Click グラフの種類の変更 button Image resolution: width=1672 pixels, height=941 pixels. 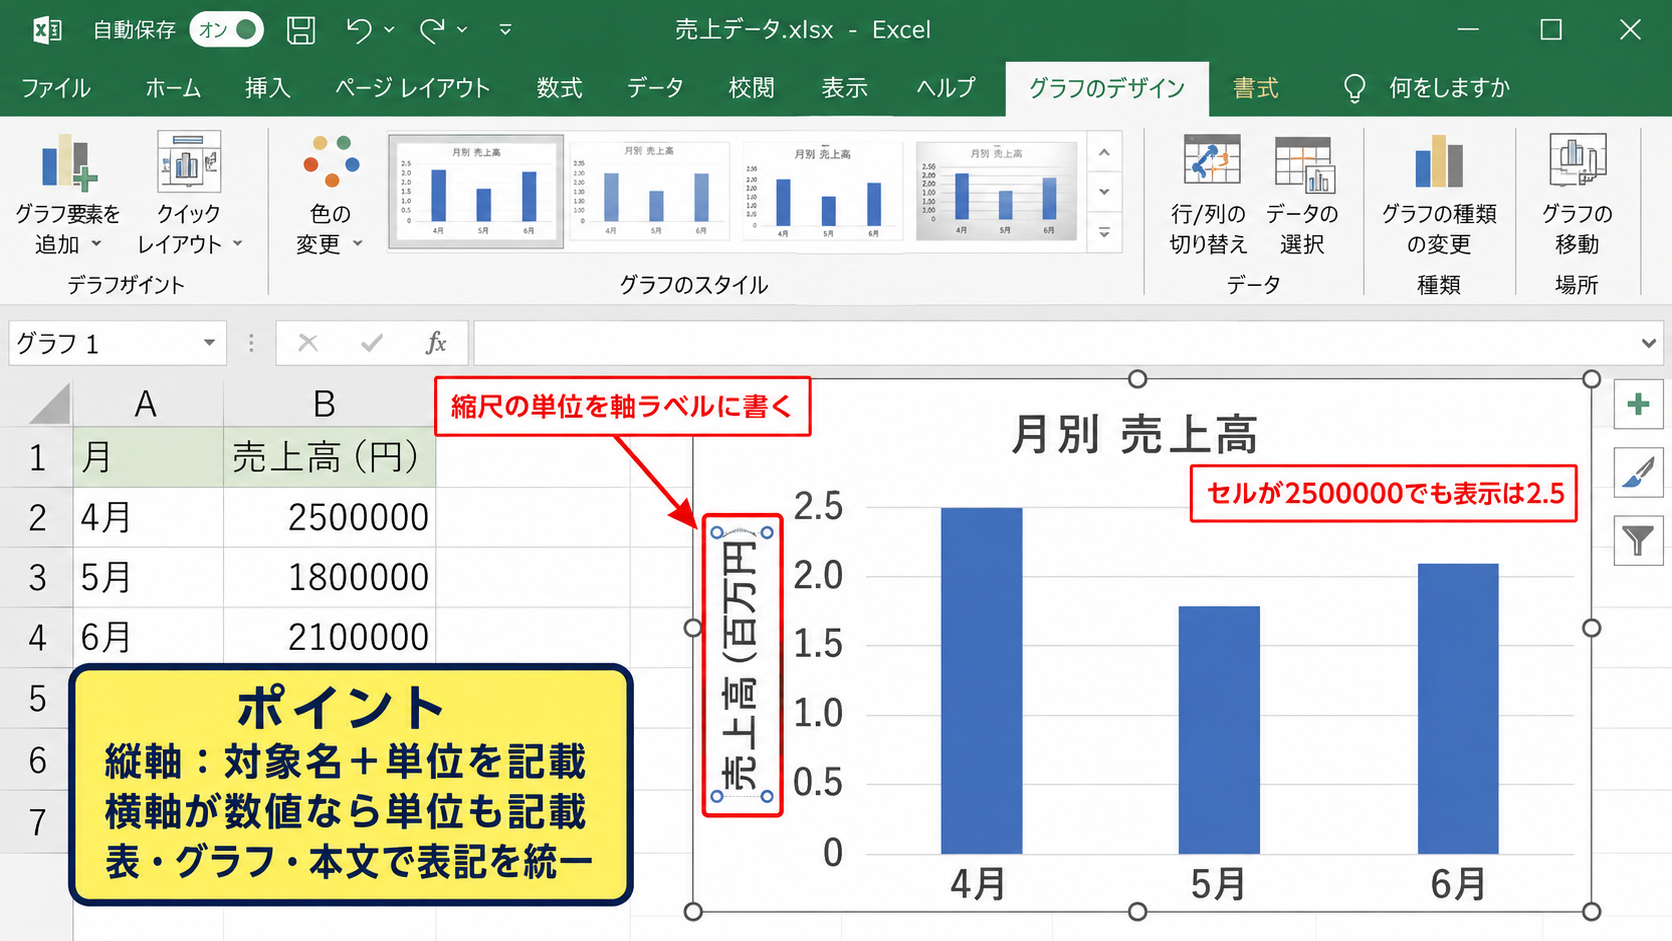tap(1439, 194)
